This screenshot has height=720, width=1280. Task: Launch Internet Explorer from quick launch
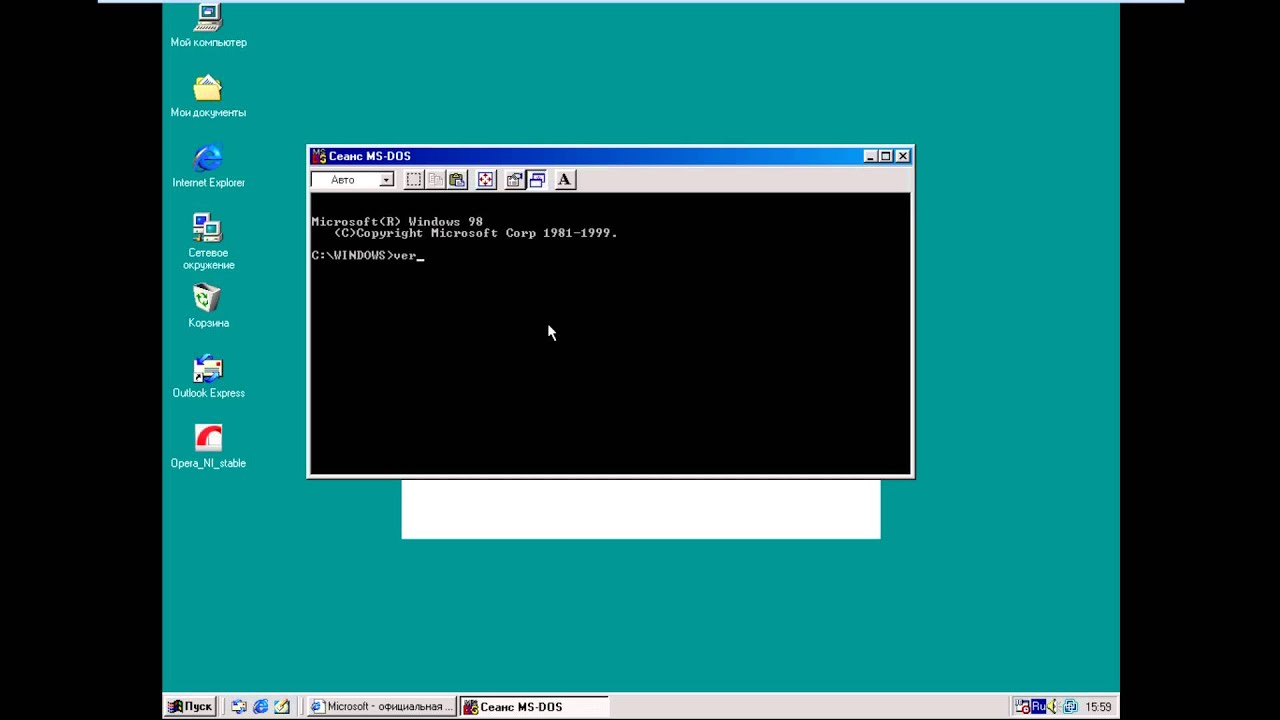[261, 706]
